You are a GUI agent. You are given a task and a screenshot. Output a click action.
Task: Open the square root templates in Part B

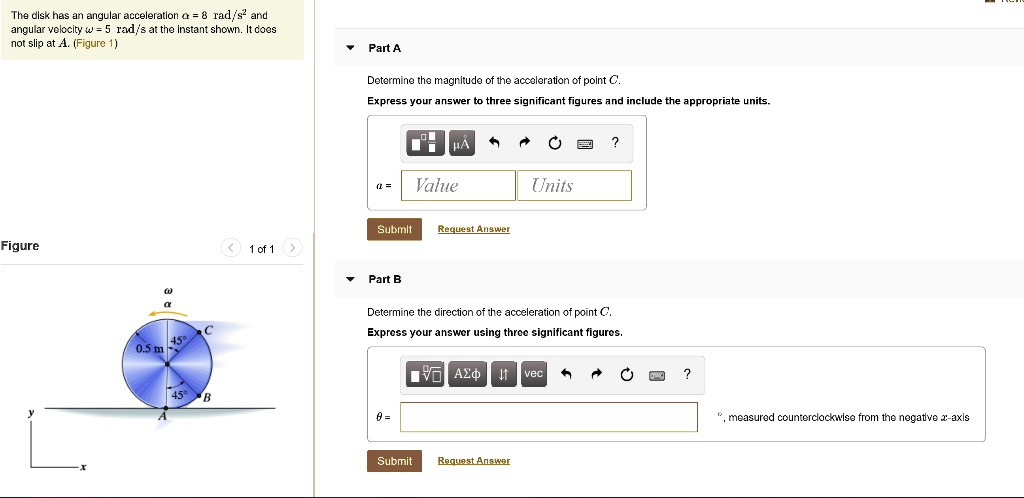[x=426, y=375]
